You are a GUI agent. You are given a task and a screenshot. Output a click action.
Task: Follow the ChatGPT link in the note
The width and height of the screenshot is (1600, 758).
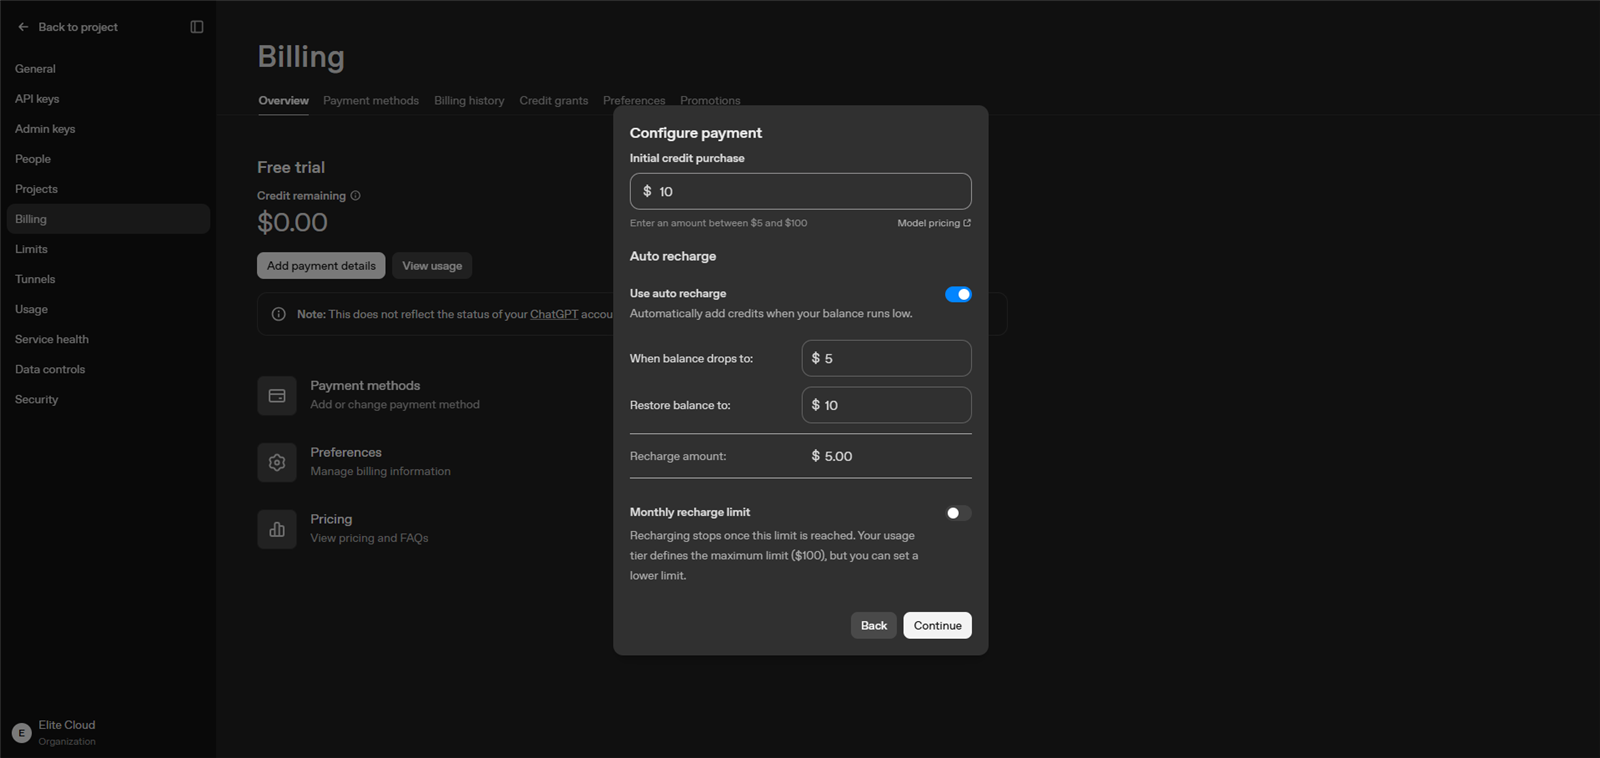554,314
